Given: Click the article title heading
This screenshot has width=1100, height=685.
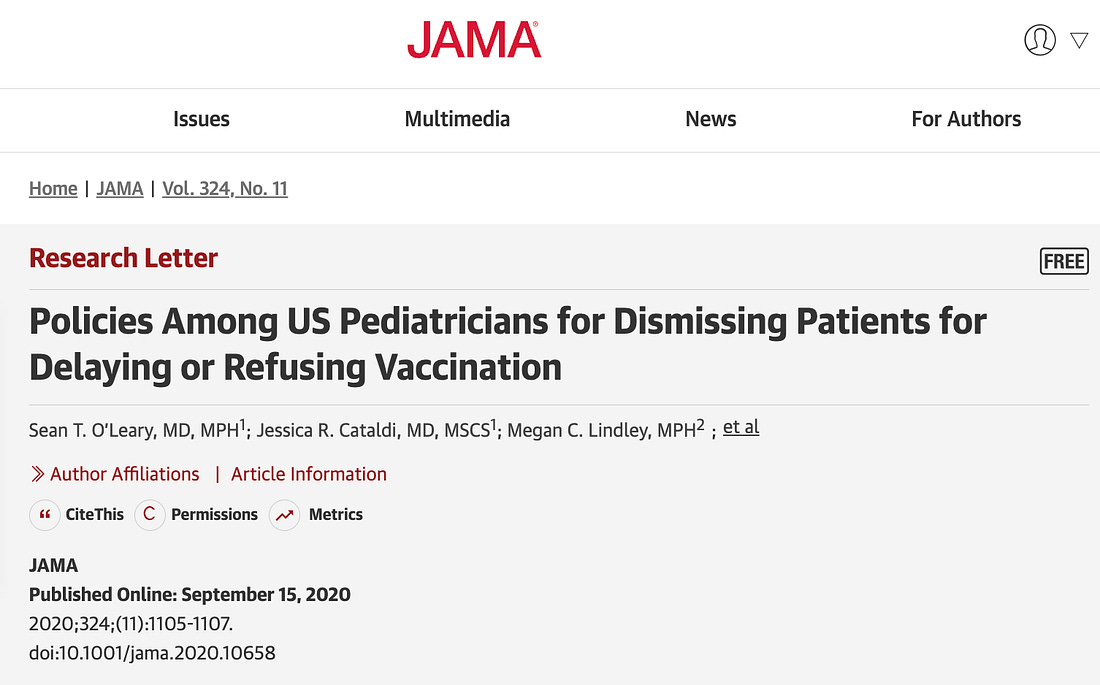Looking at the screenshot, I should tap(508, 344).
